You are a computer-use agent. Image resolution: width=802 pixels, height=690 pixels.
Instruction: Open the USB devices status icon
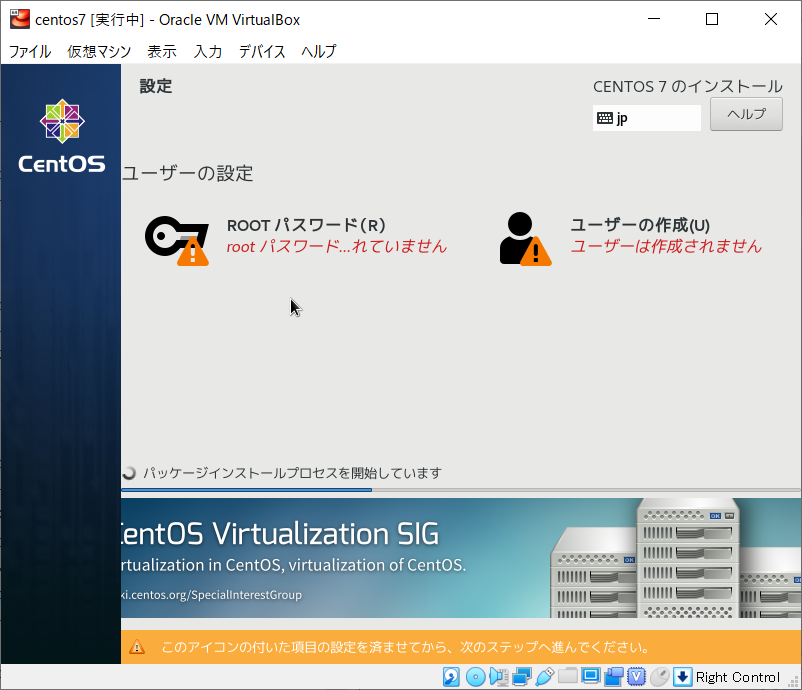pos(545,677)
